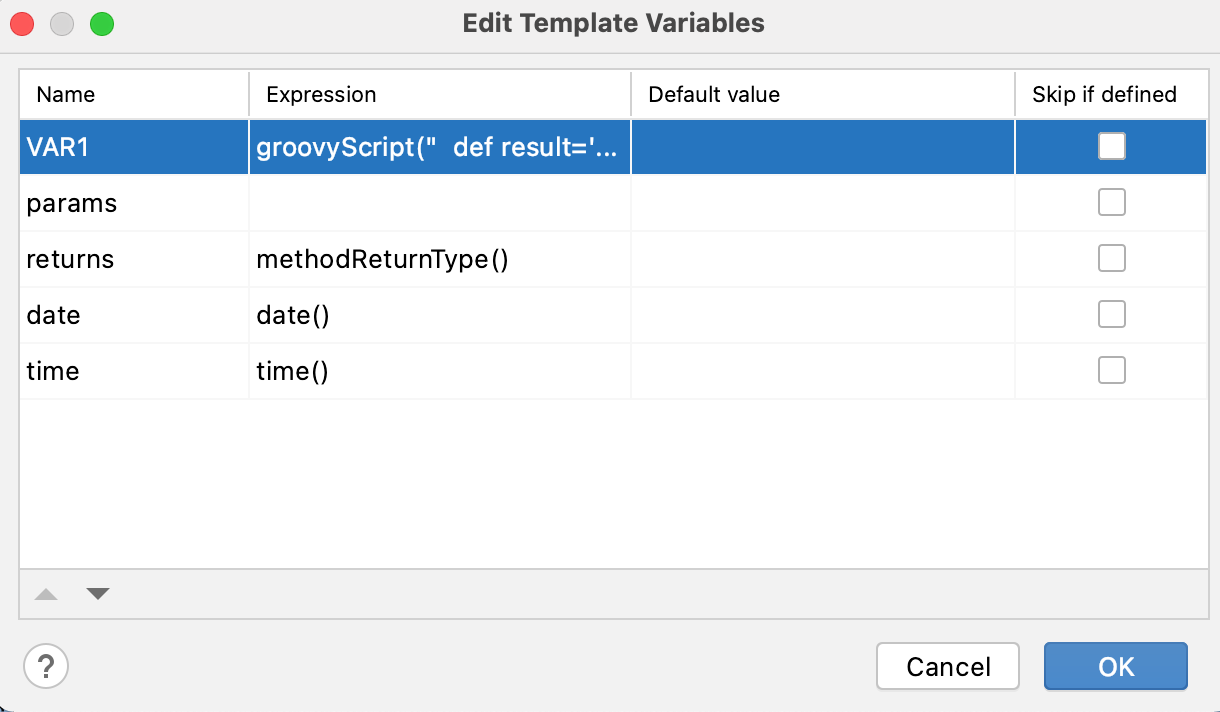Tick Skip if defined for date
This screenshot has height=712, width=1220.
tap(1111, 315)
